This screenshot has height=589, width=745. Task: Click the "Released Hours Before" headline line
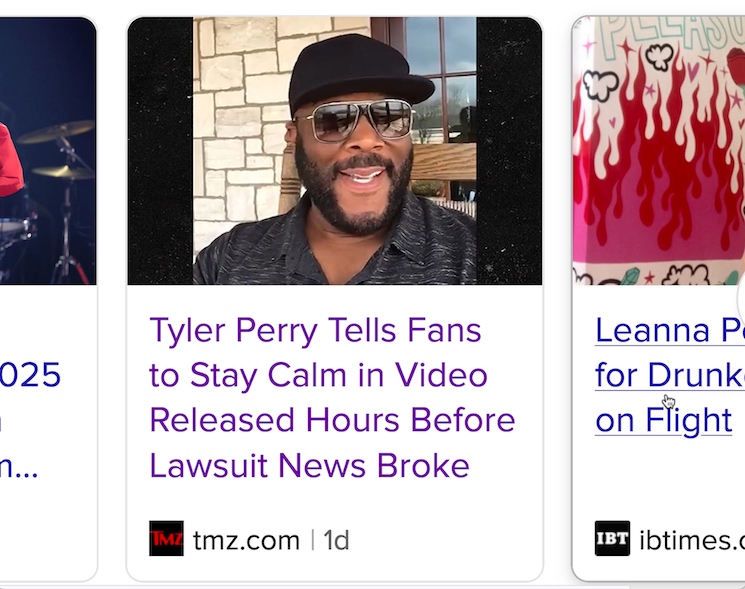coord(331,420)
